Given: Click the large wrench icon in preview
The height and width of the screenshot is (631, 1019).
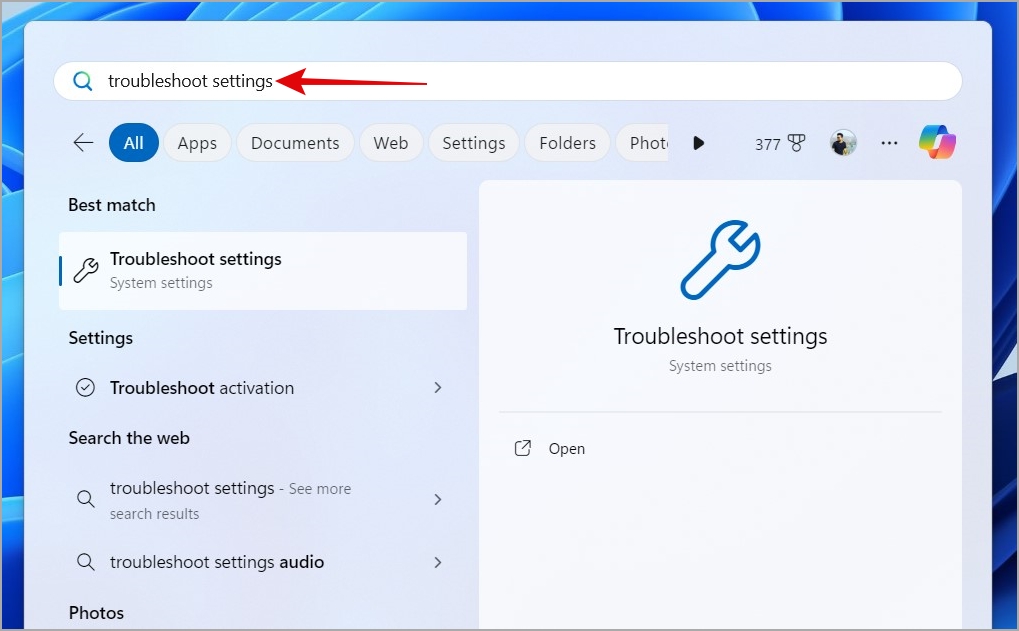Looking at the screenshot, I should [x=720, y=260].
